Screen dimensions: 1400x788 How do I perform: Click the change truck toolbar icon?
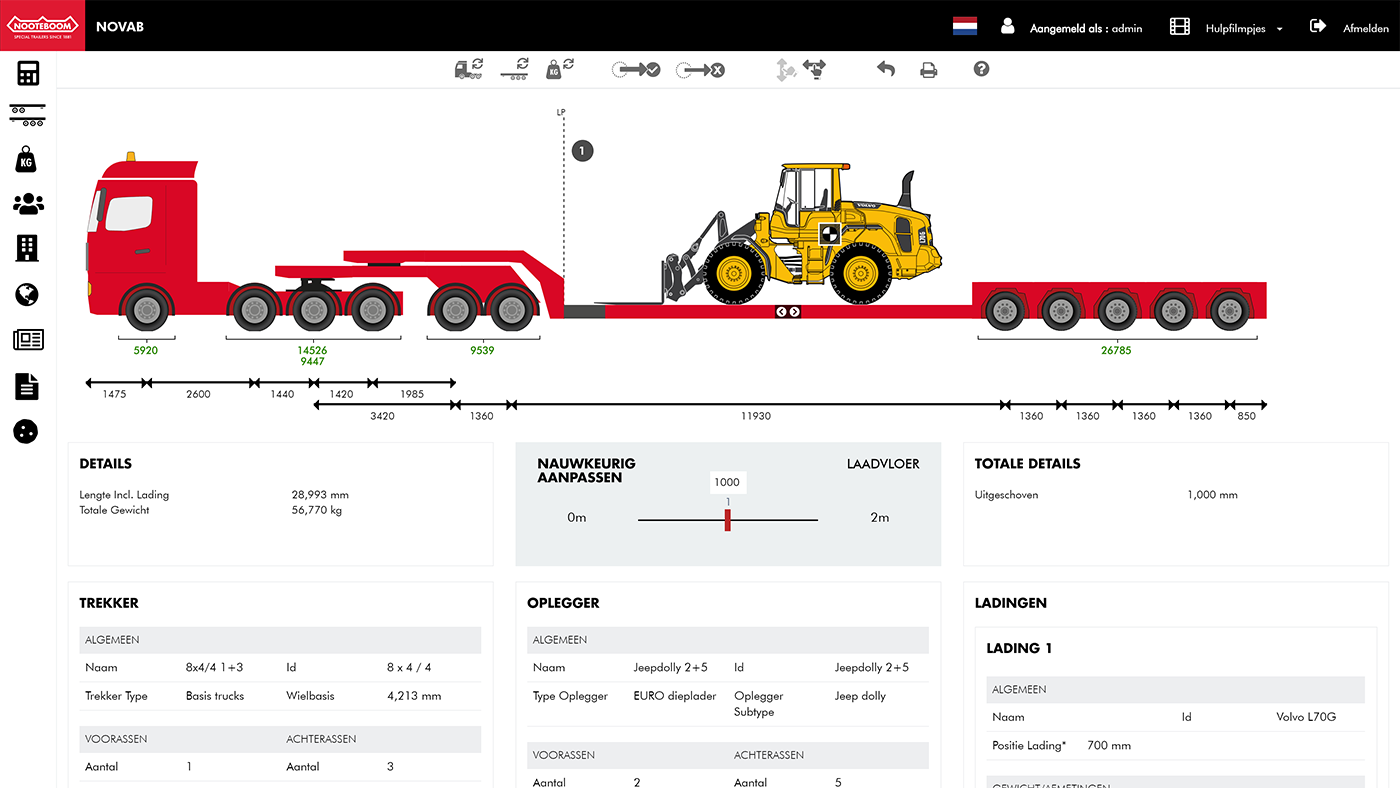469,69
